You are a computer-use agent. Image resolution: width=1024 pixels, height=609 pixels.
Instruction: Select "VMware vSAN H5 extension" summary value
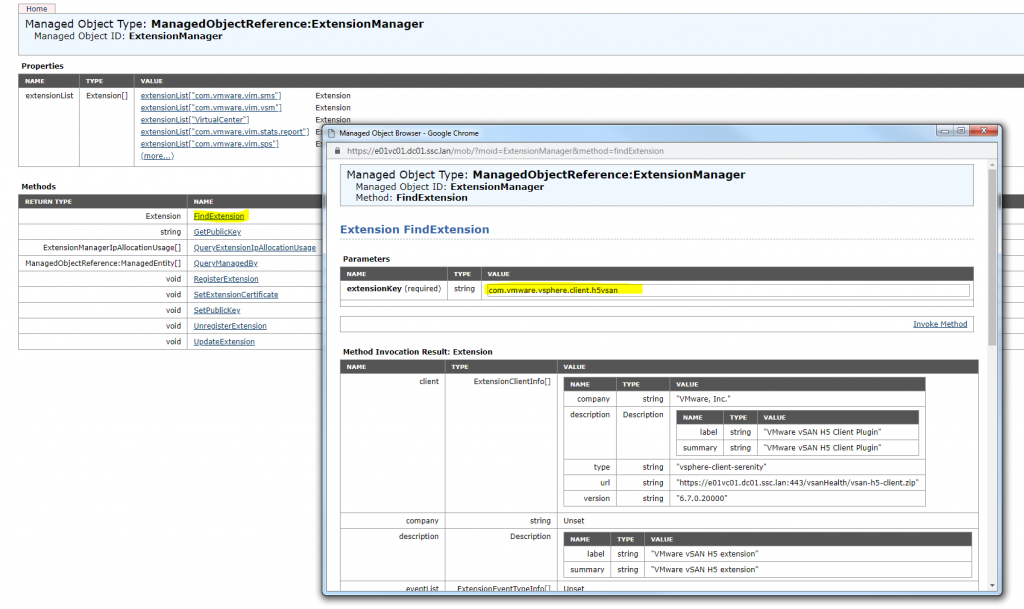[x=704, y=569]
